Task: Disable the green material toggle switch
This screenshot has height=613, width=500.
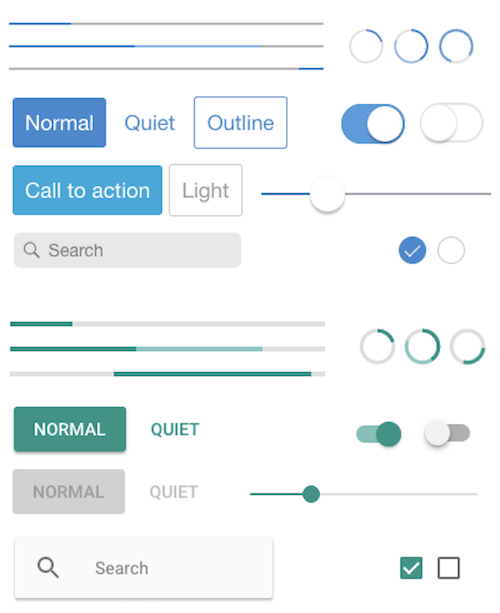Action: point(379,434)
